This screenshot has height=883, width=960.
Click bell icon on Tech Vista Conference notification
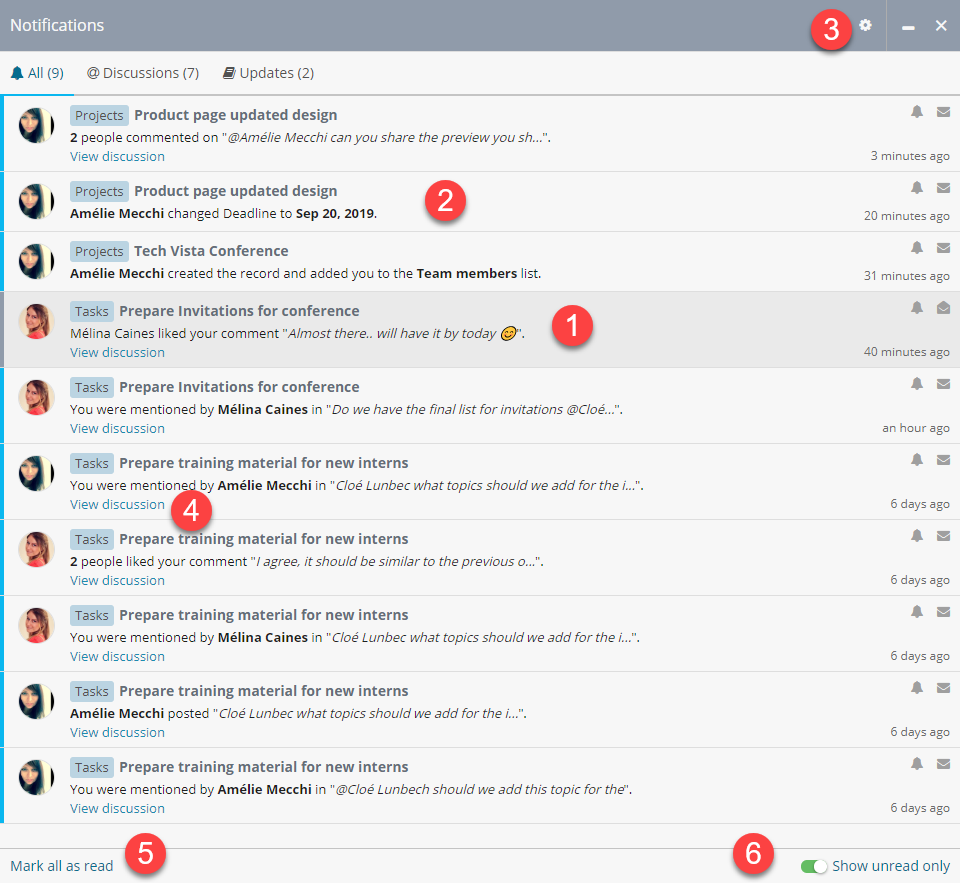coord(917,248)
